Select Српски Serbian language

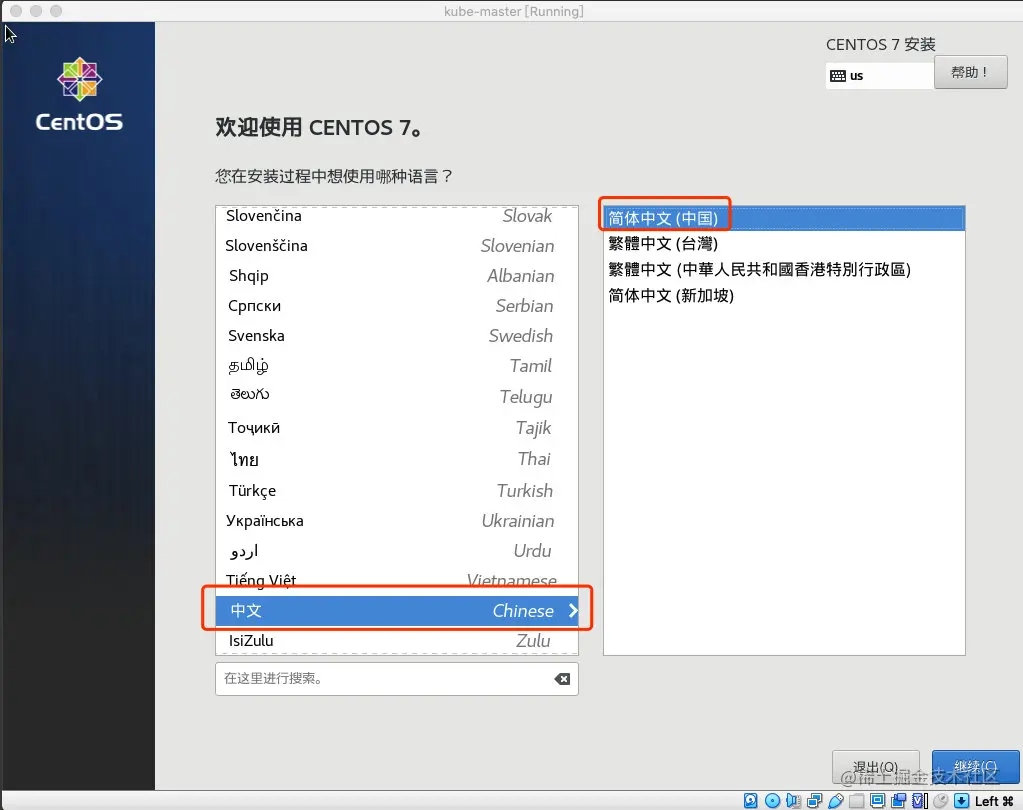[x=397, y=306]
